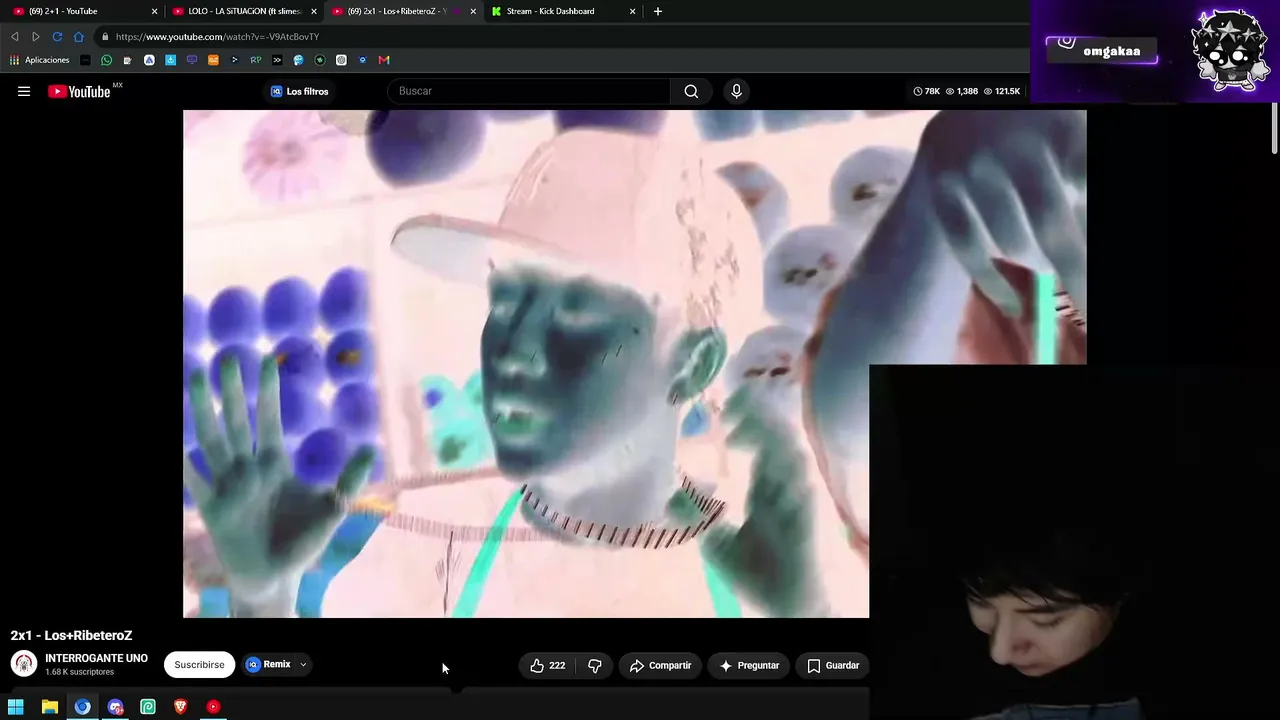Open the Gmail bookmark
1280x720 pixels.
[x=384, y=60]
